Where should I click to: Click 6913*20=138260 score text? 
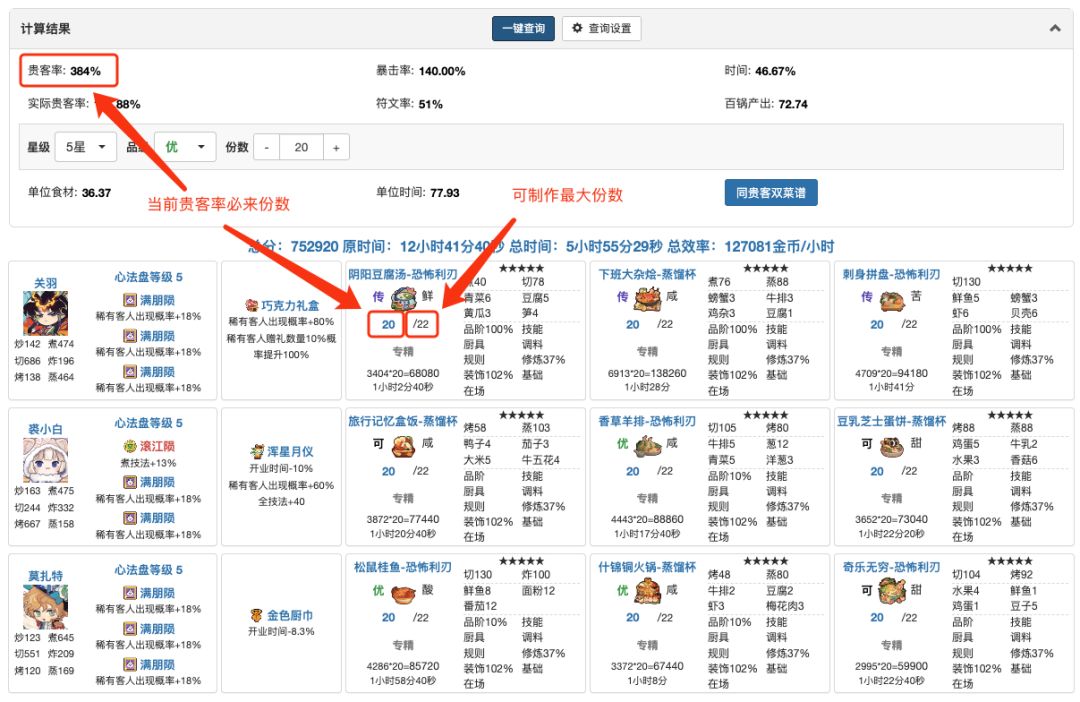coord(647,373)
